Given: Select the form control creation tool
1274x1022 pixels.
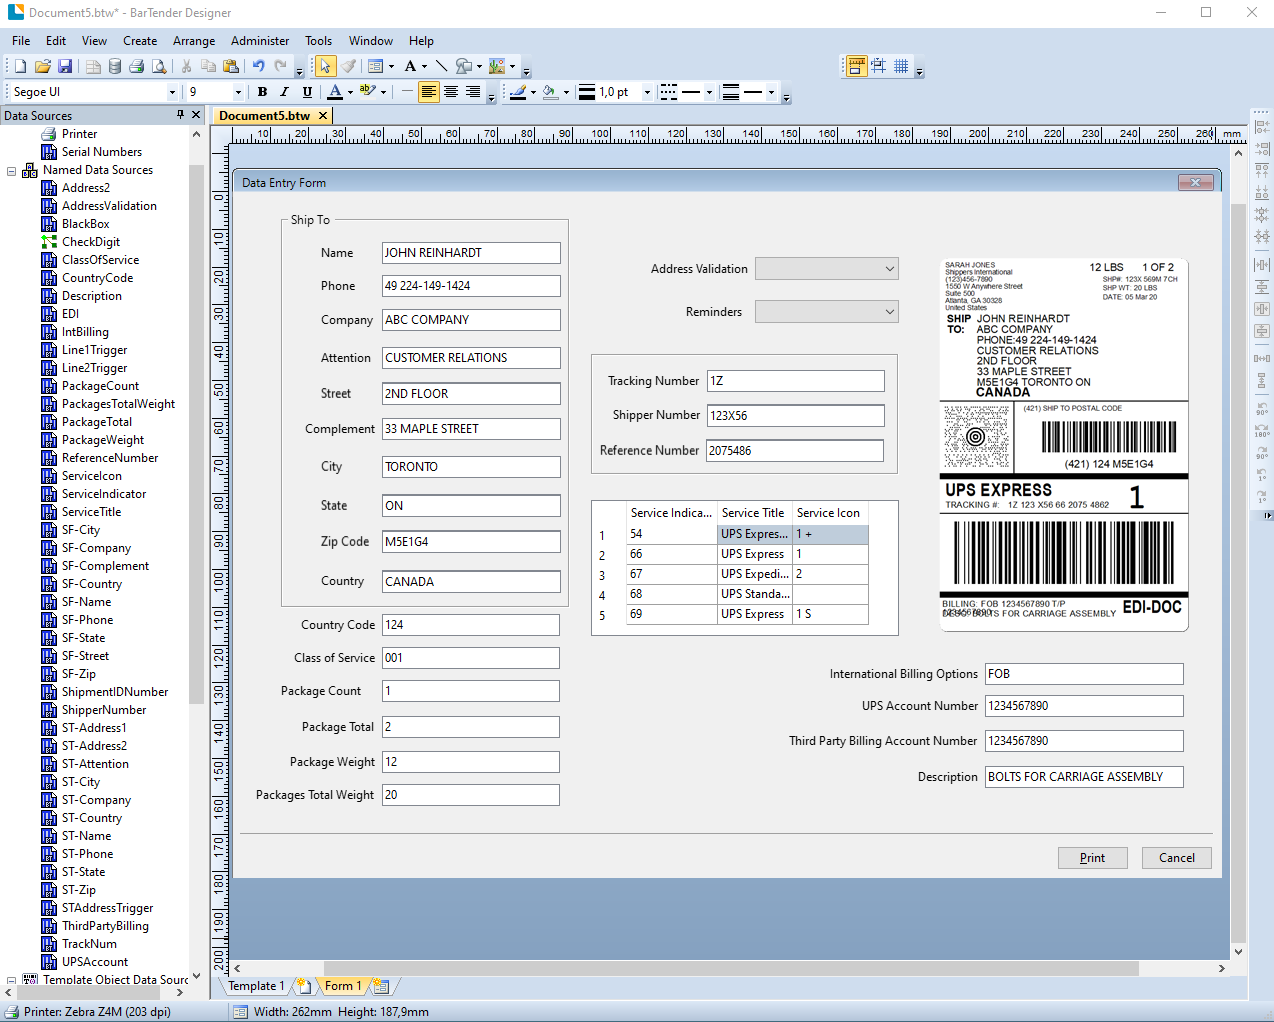Looking at the screenshot, I should tap(376, 66).
